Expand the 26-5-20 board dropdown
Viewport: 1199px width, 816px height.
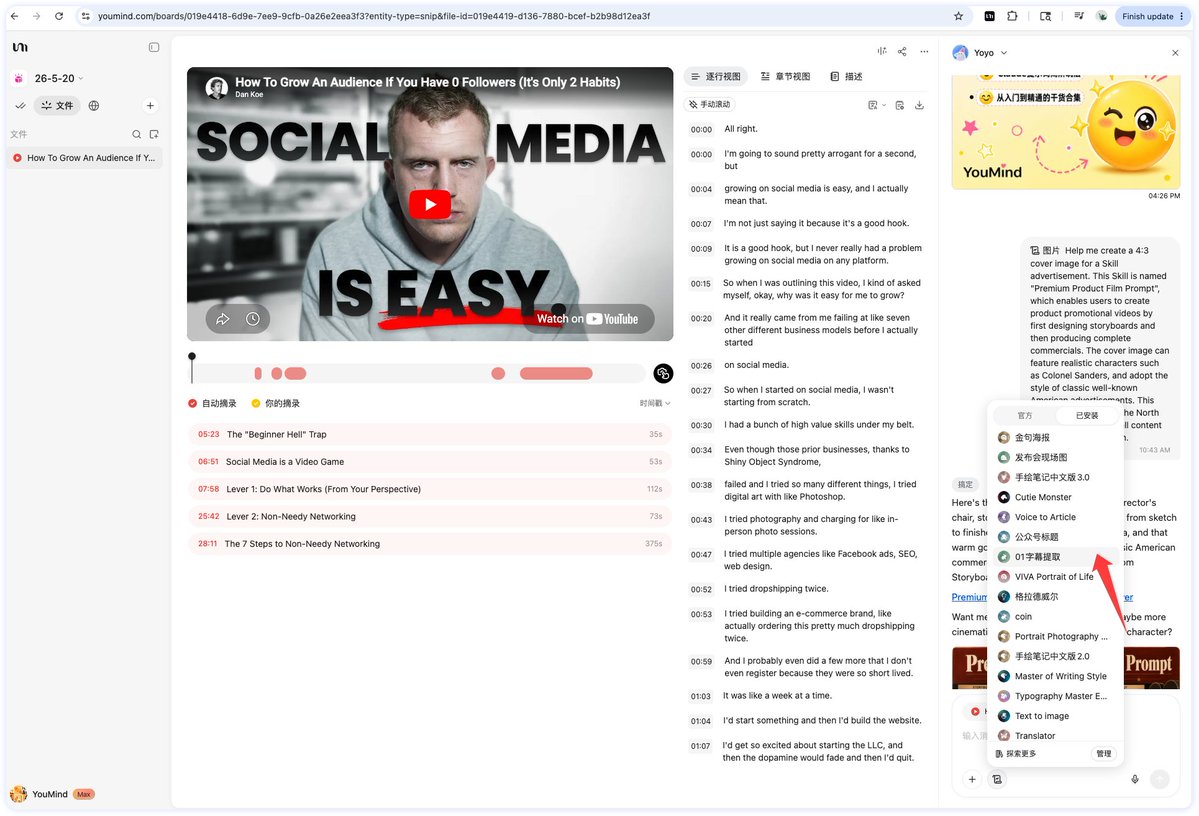coord(59,78)
